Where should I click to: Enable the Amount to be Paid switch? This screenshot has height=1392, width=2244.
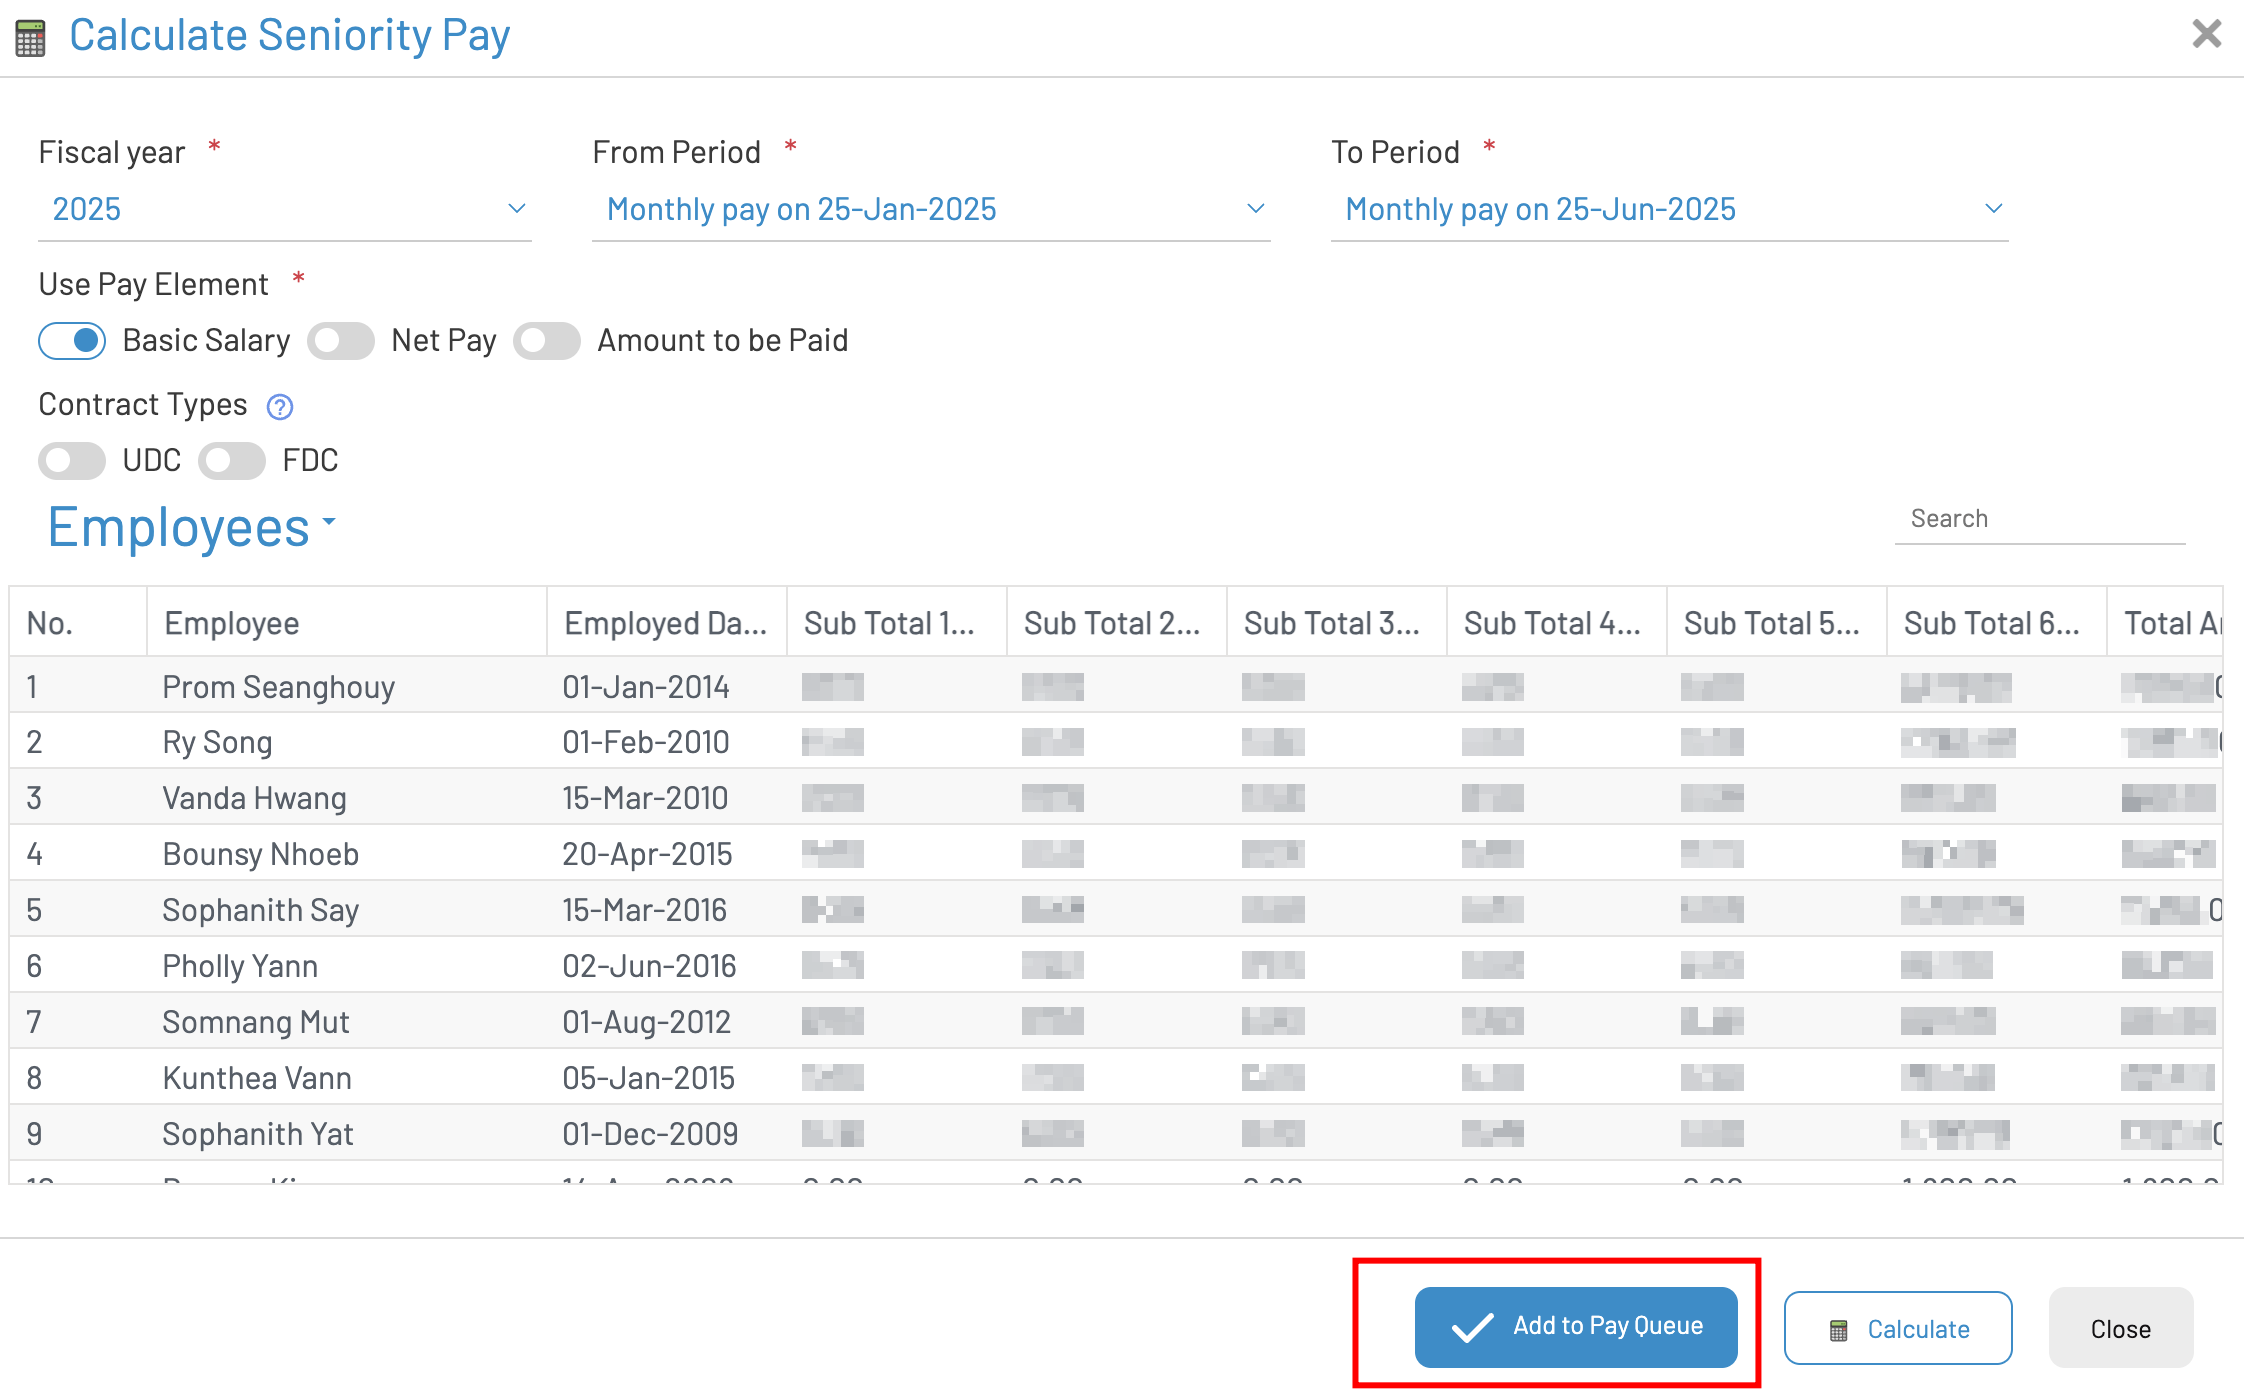[x=547, y=341]
